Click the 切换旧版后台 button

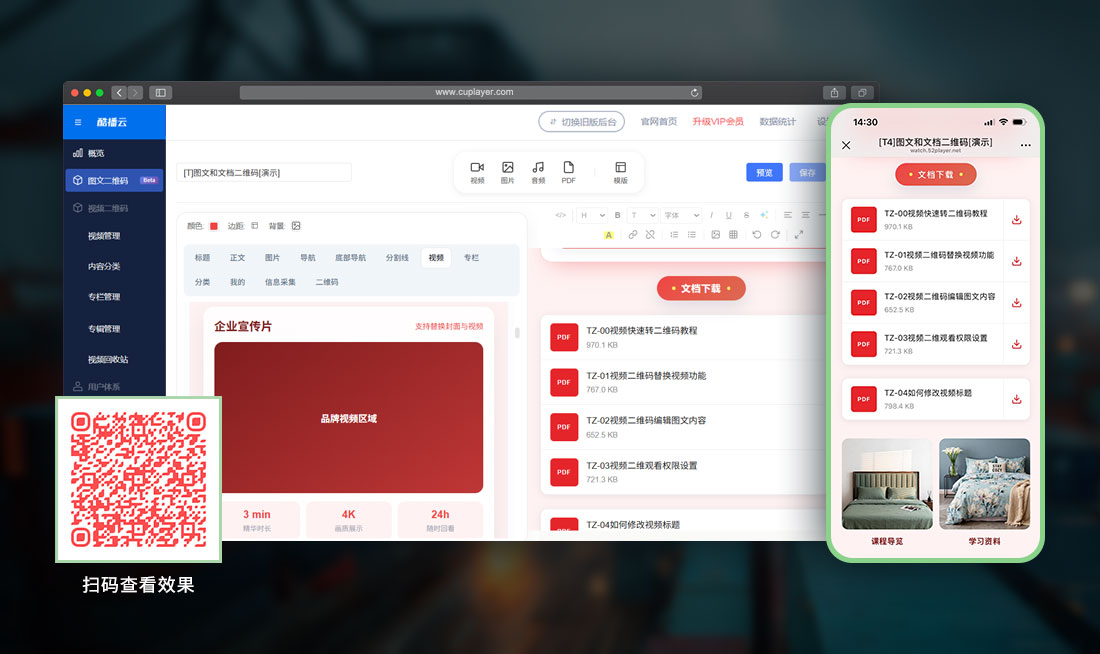(x=582, y=121)
